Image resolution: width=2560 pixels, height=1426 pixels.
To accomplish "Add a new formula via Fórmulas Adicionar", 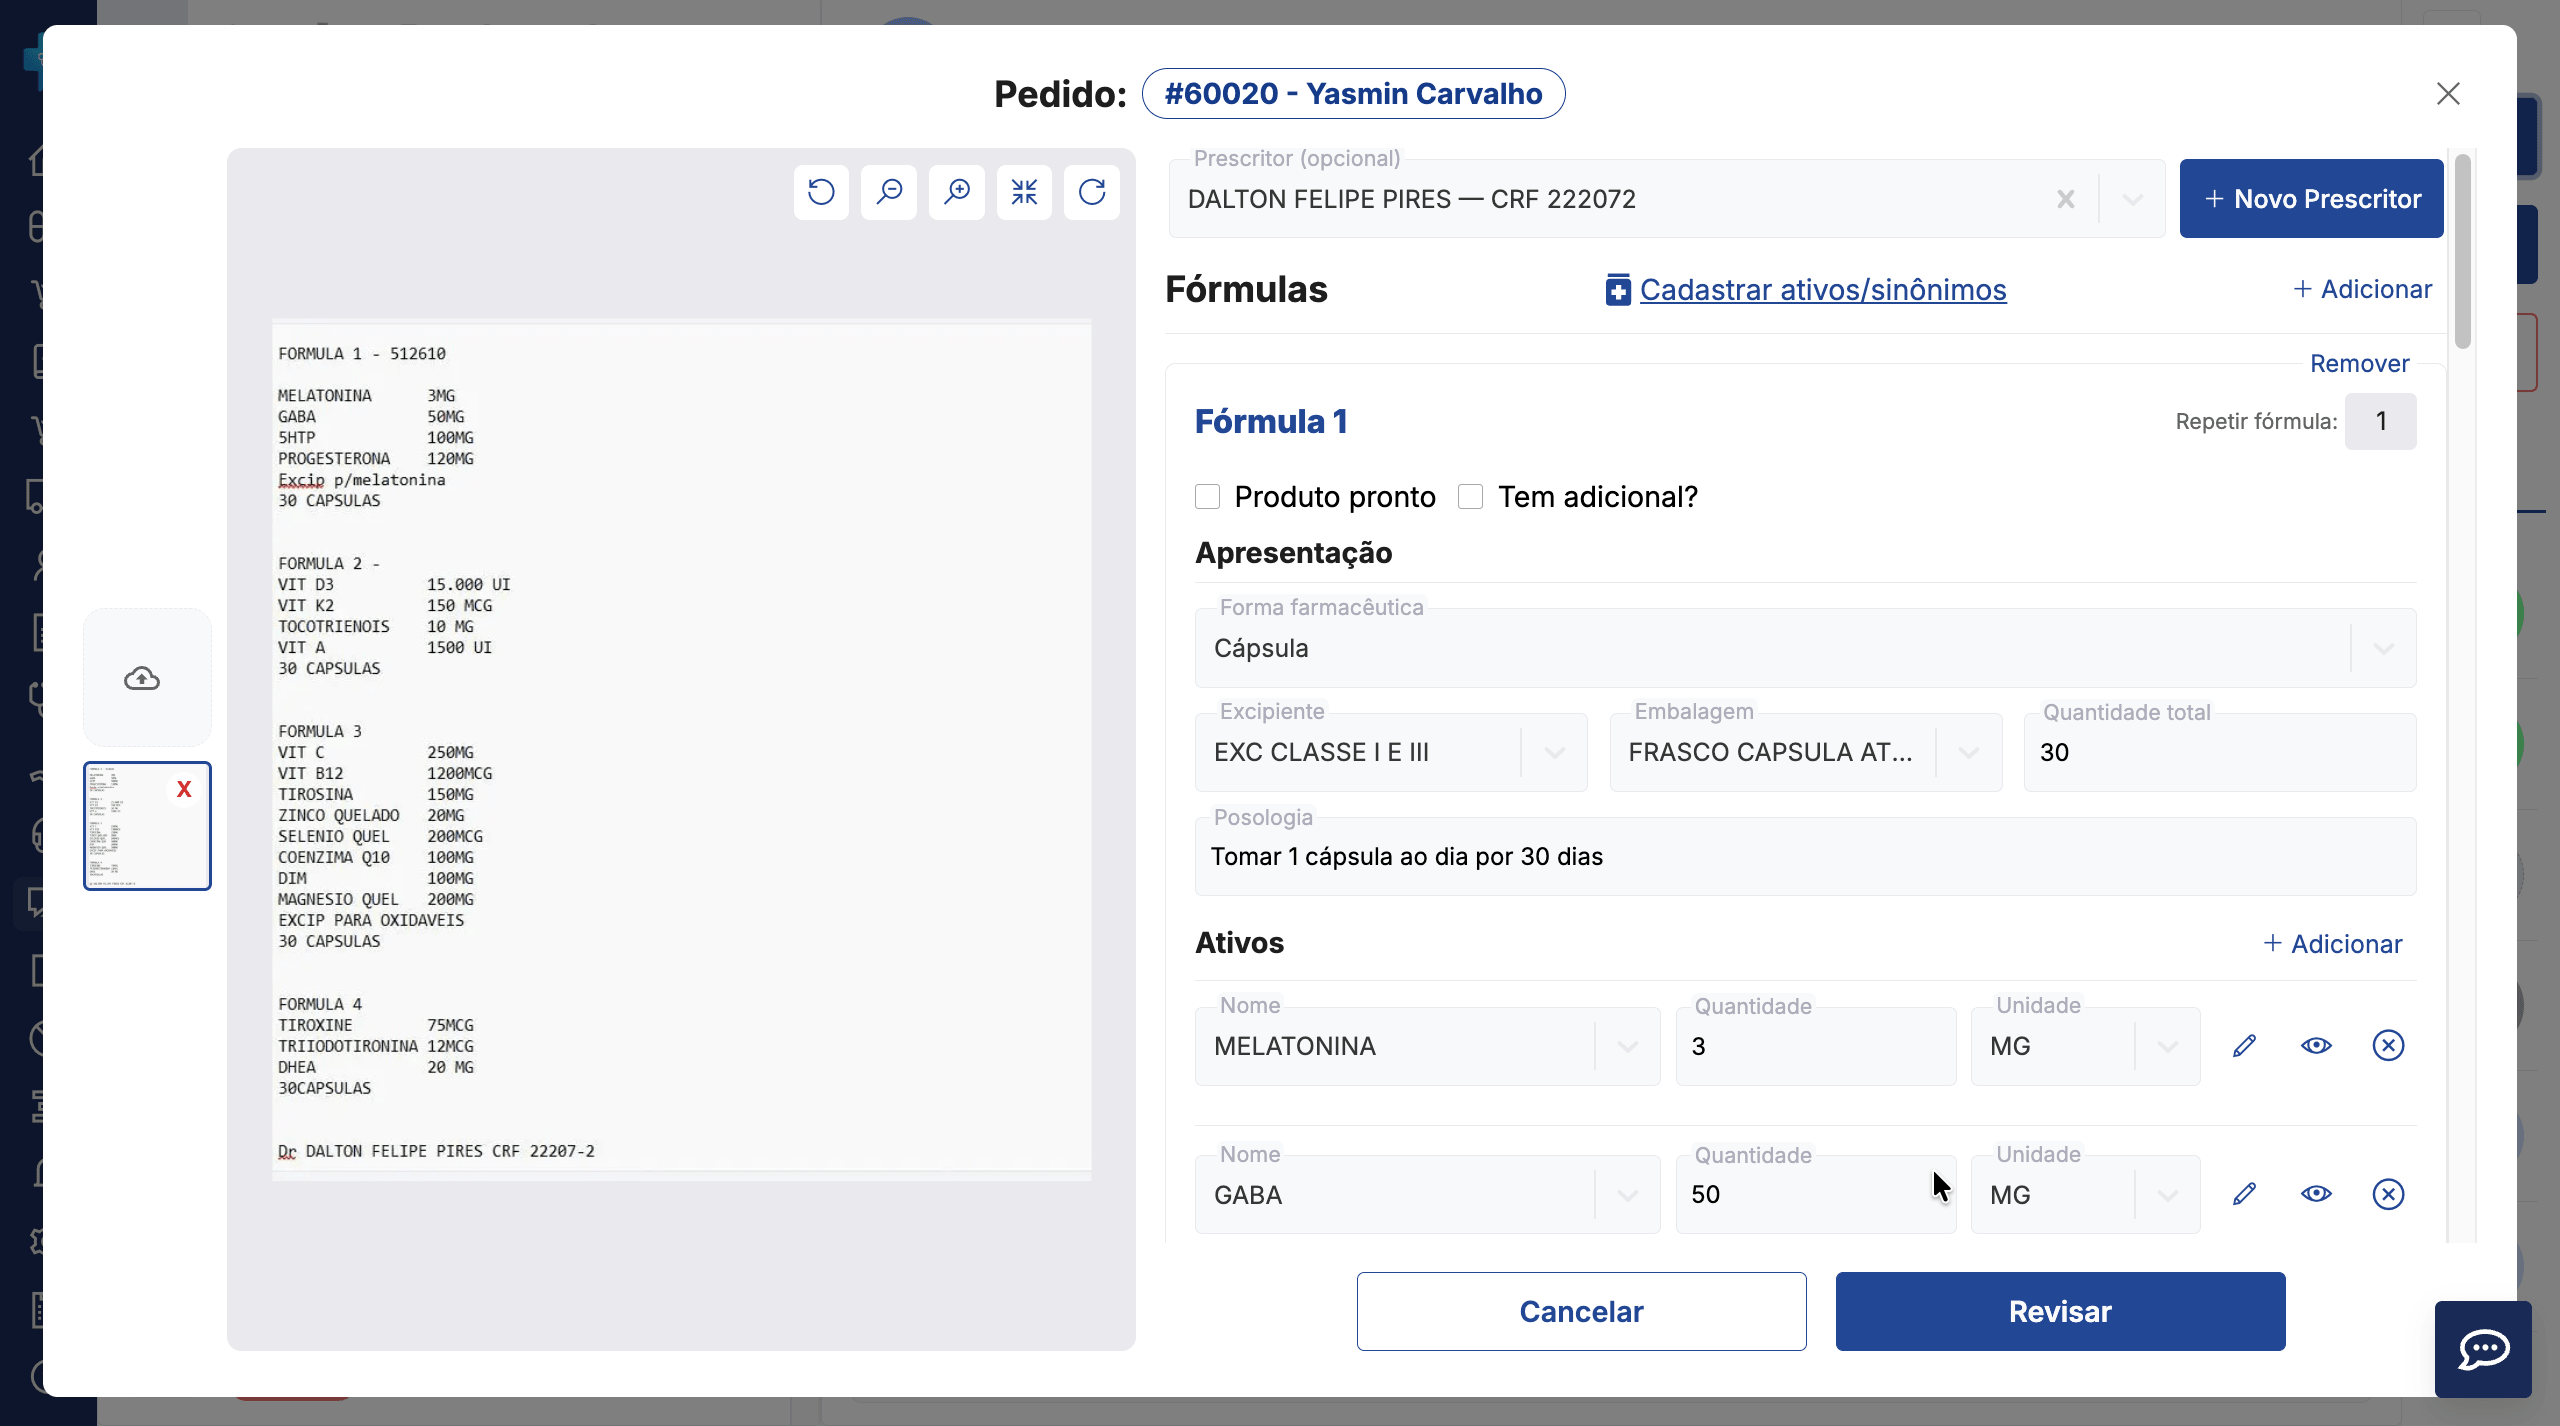I will pos(2362,289).
